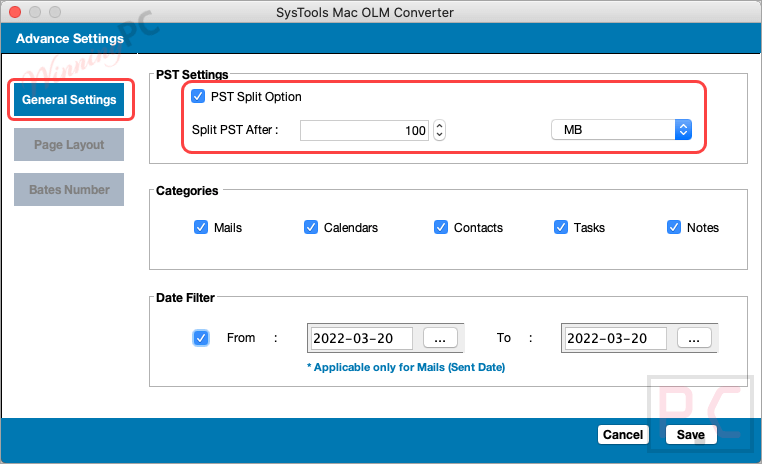Uncheck the Calendars category checkbox

[x=311, y=227]
